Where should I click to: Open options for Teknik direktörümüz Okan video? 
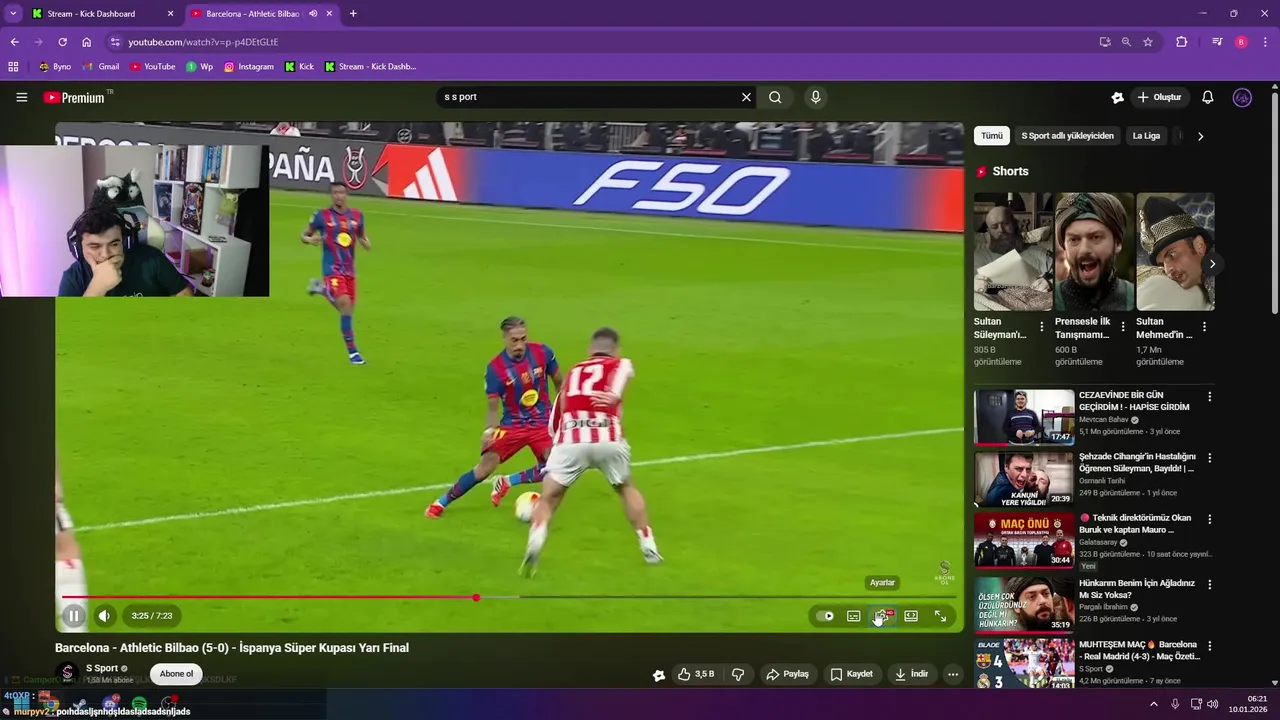(x=1209, y=520)
